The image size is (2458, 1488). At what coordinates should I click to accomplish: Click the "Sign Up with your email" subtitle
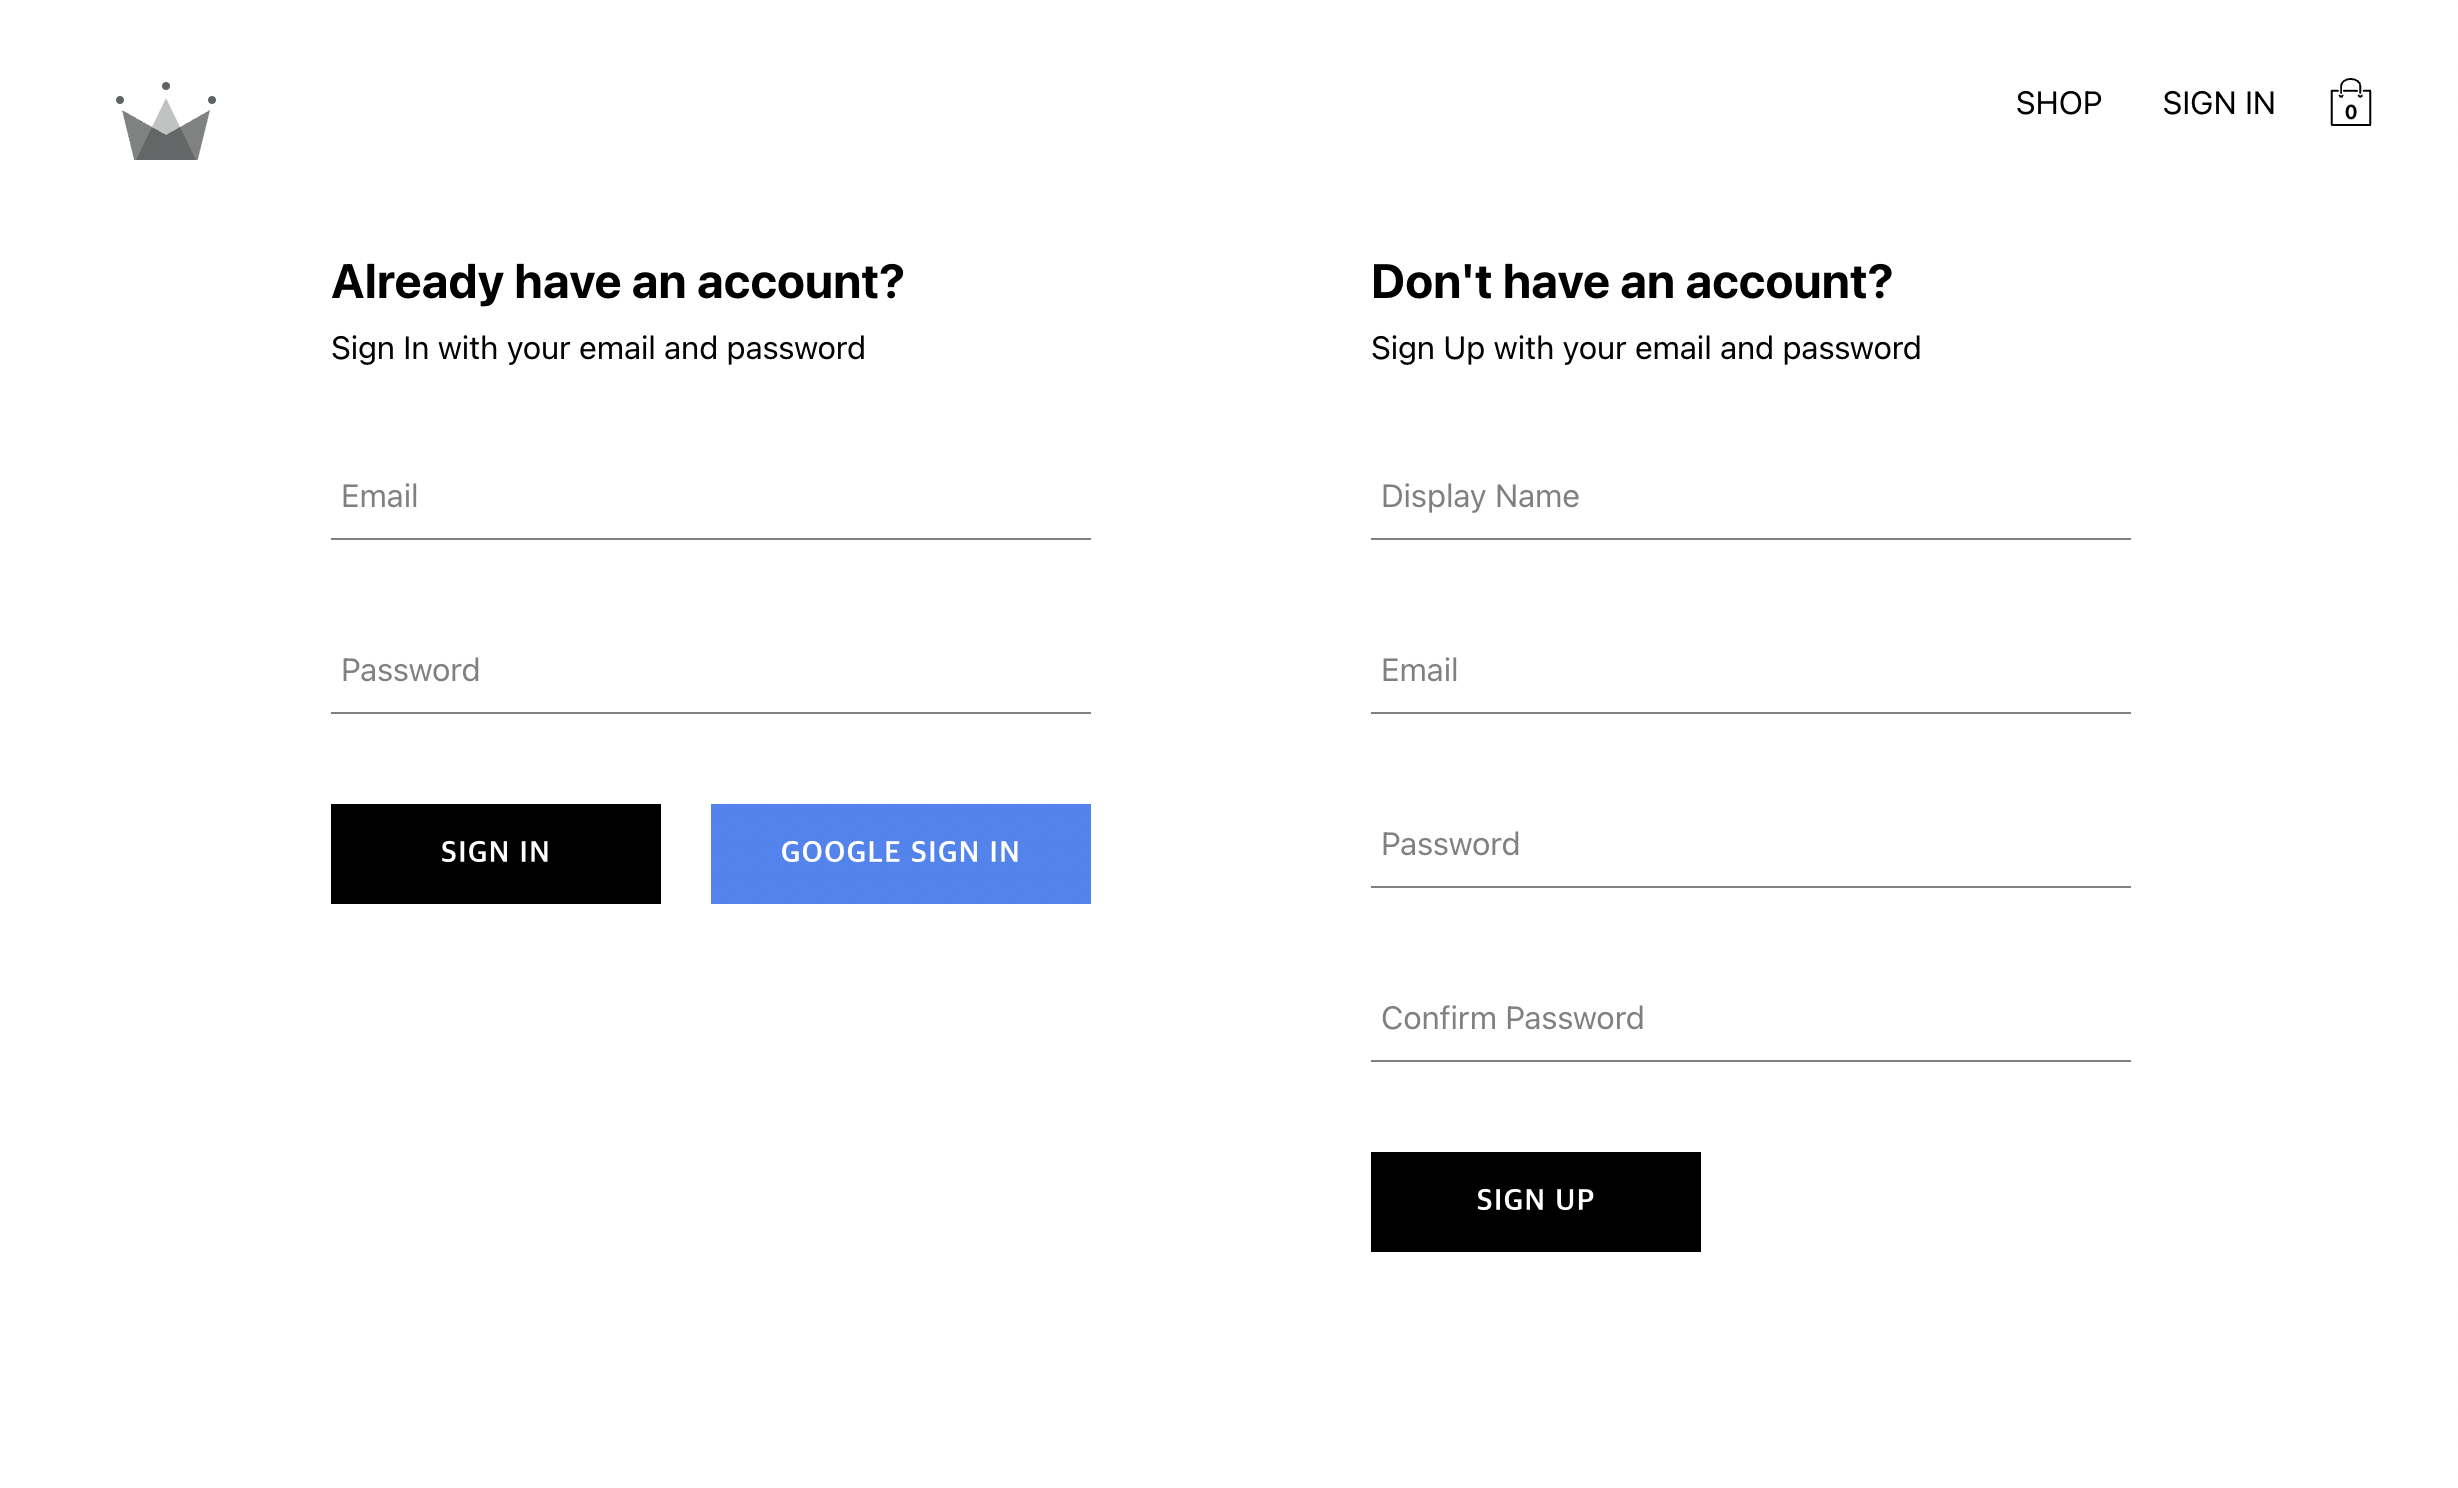(x=1645, y=348)
